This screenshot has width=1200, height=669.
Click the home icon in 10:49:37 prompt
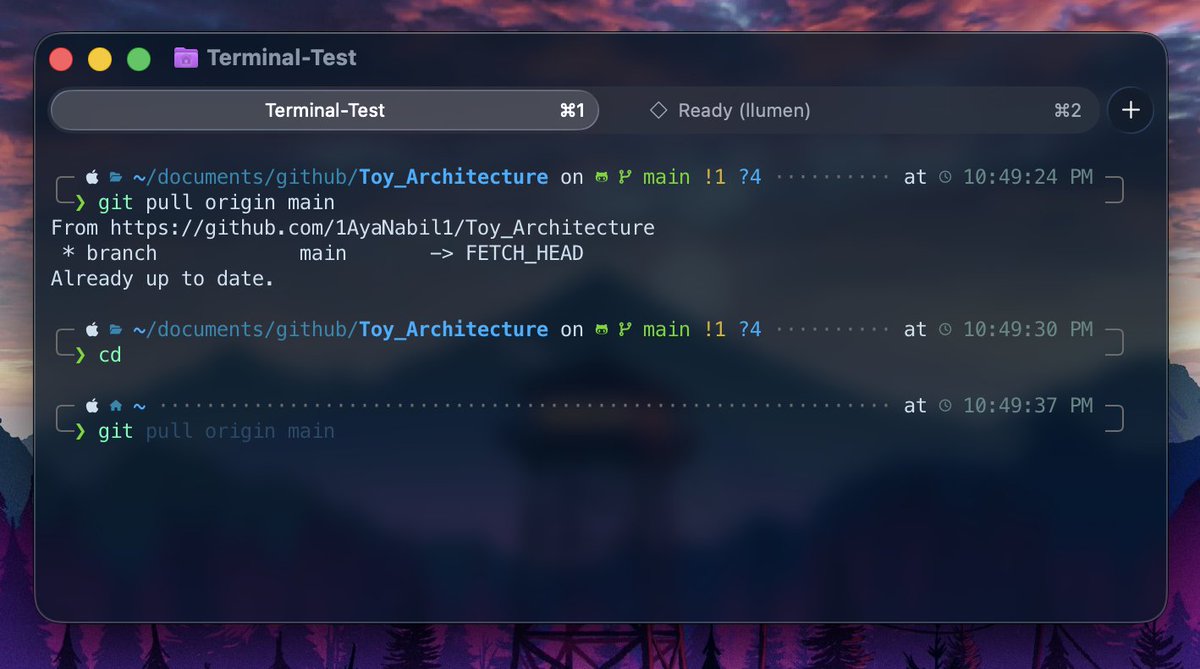[116, 405]
